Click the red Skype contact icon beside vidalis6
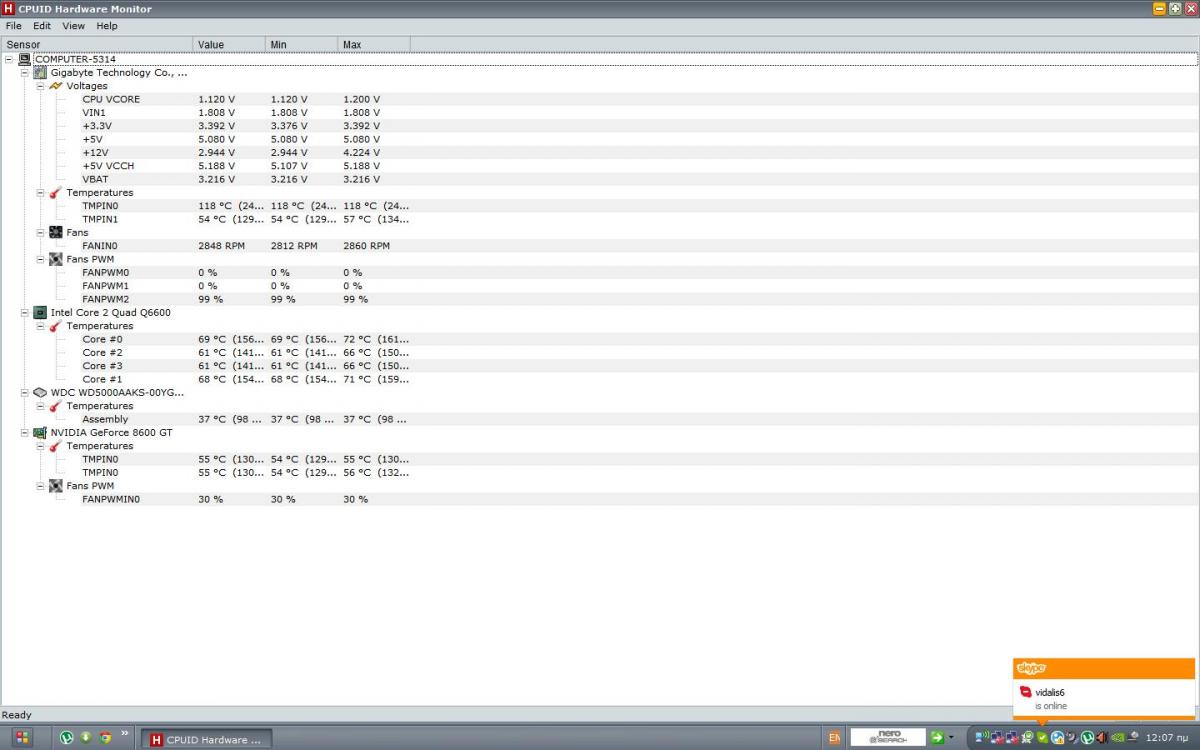Viewport: 1200px width, 750px height. [x=1025, y=692]
